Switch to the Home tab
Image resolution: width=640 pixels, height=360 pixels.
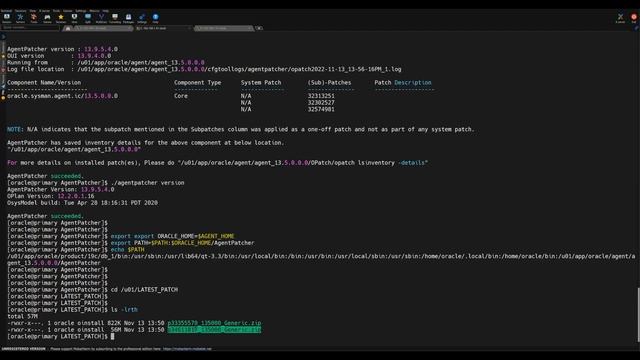[68, 28]
